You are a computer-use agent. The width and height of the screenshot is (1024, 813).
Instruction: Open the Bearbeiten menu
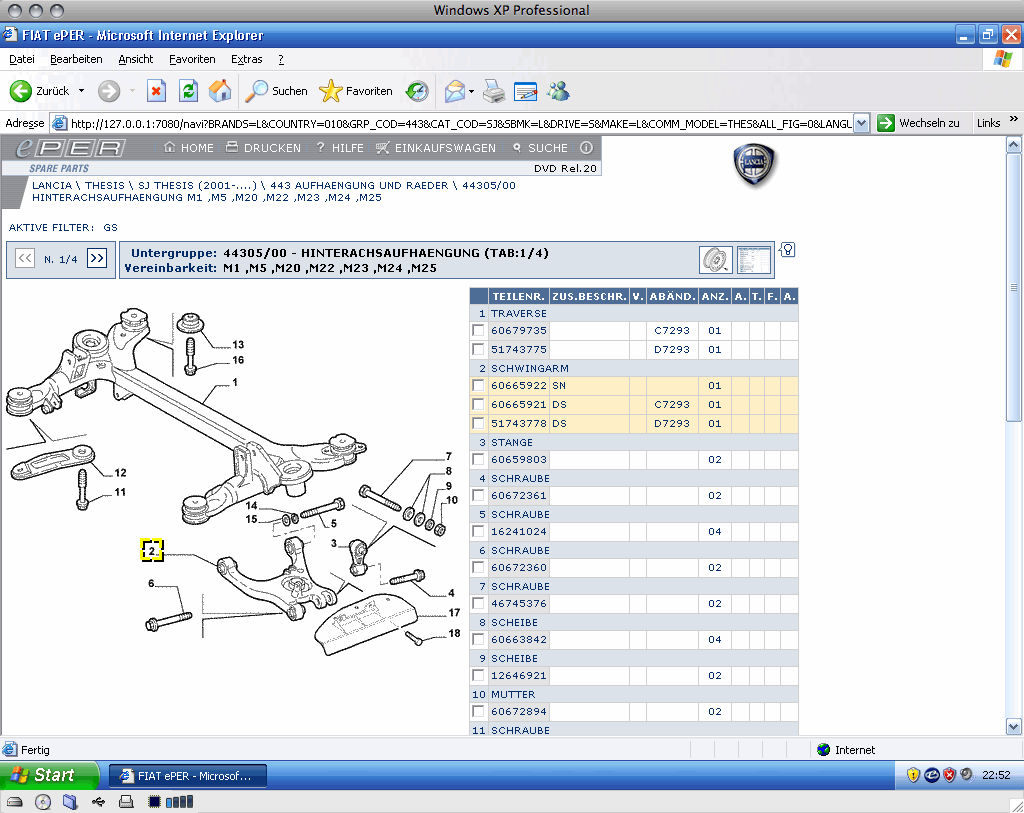coord(76,59)
